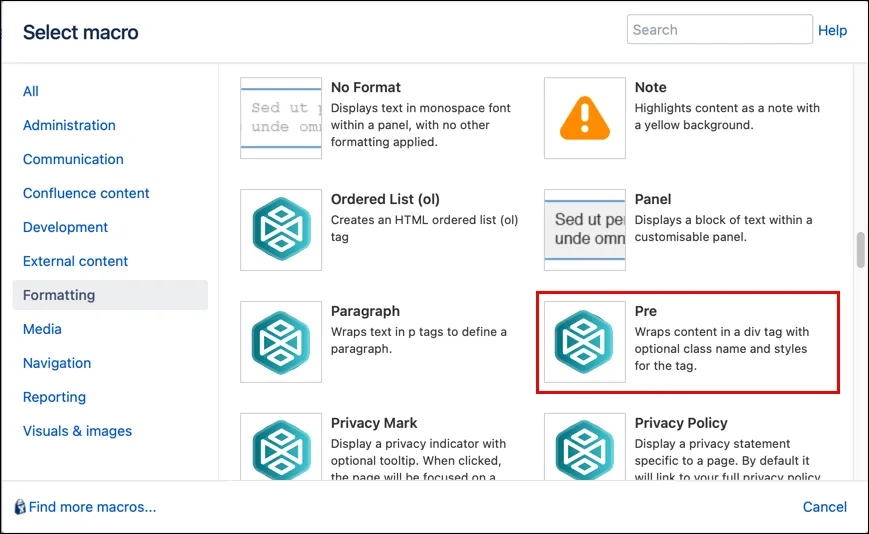The width and height of the screenshot is (869, 534).
Task: Click the Find more macros link
Action: pyautogui.click(x=93, y=507)
